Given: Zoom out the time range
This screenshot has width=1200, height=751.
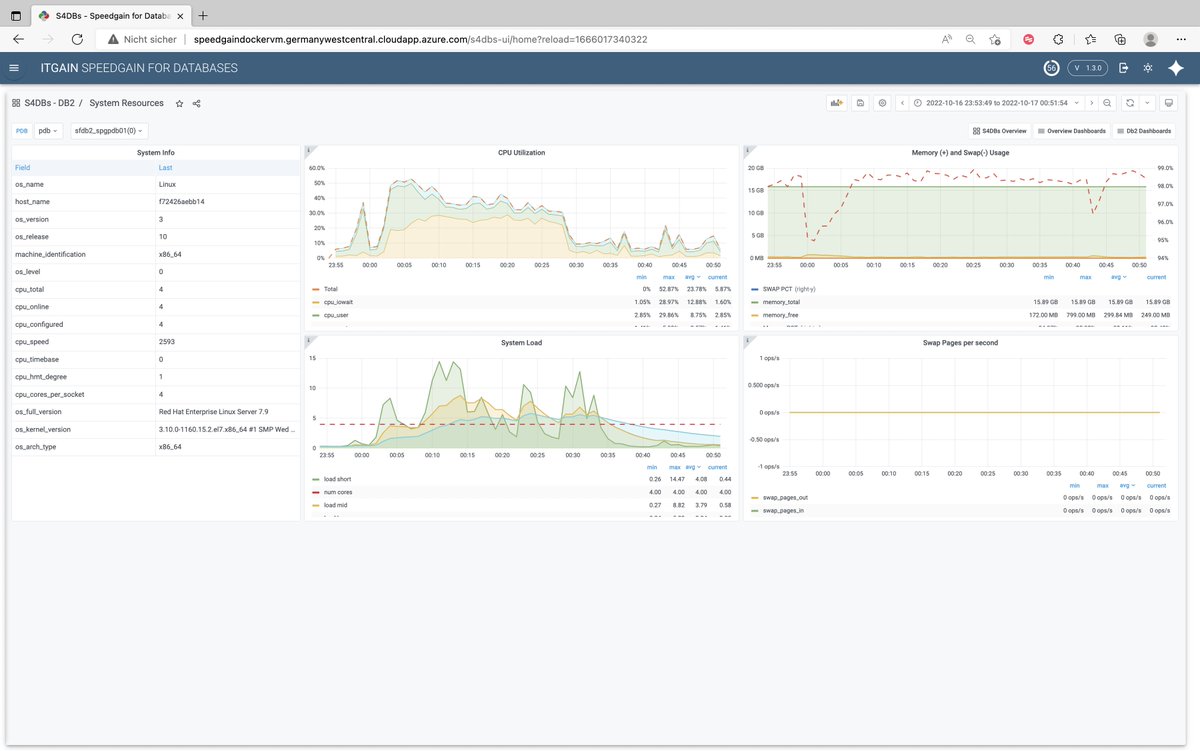Looking at the screenshot, I should pyautogui.click(x=1108, y=102).
